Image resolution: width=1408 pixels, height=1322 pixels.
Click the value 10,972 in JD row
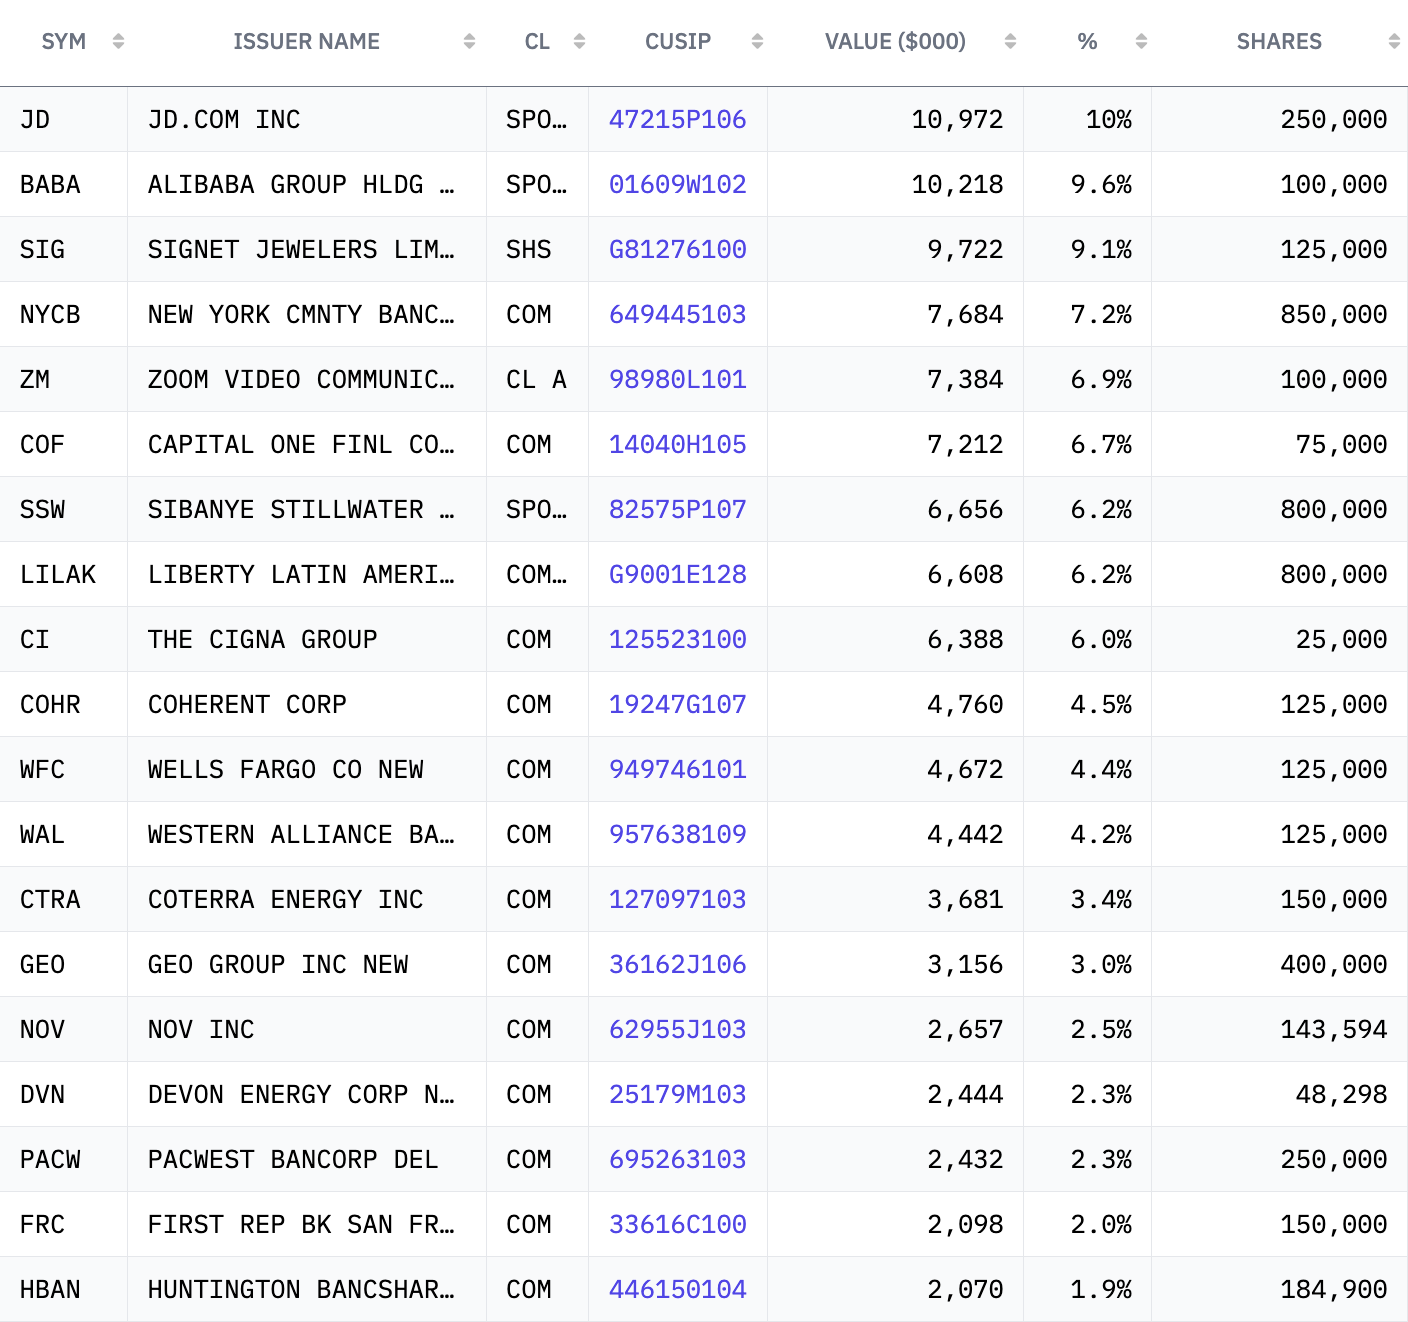(x=957, y=119)
